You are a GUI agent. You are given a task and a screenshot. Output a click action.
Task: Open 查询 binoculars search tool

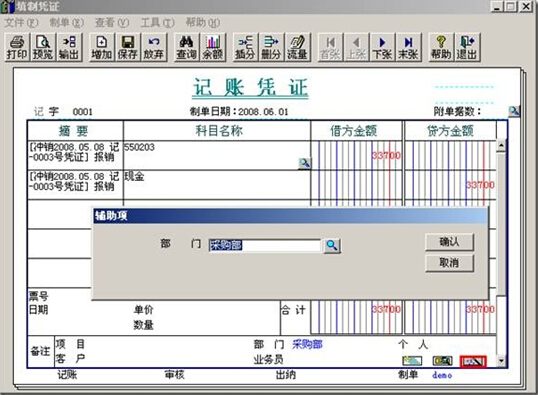click(186, 47)
